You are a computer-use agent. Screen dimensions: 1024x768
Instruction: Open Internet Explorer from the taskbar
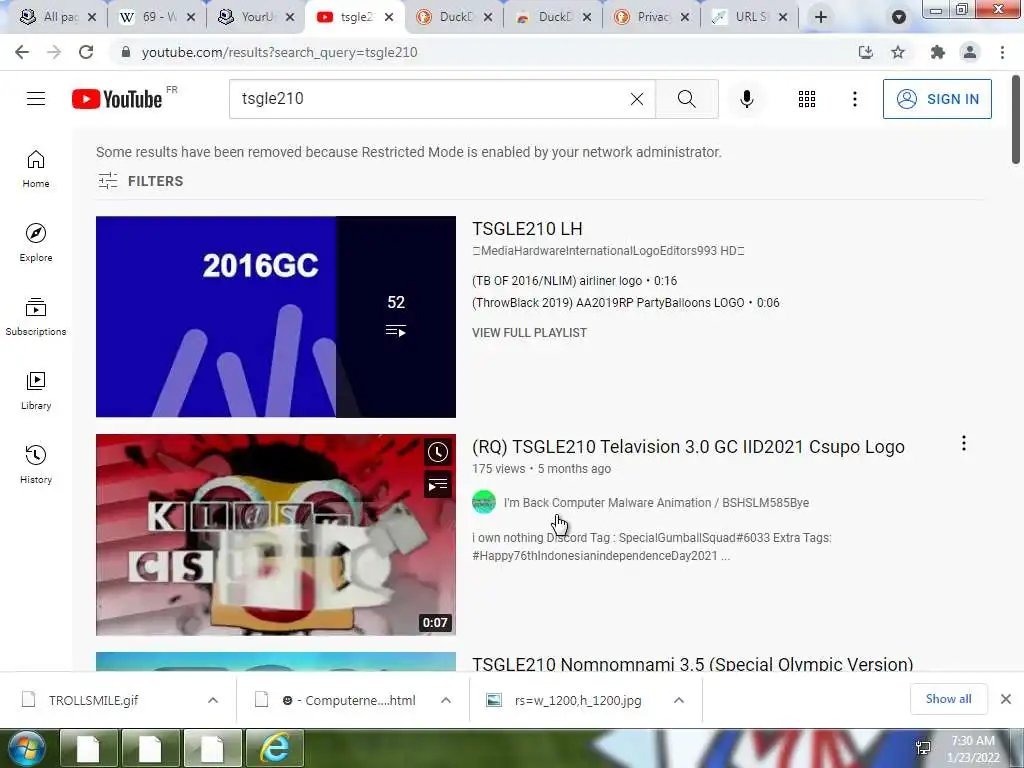pyautogui.click(x=275, y=748)
